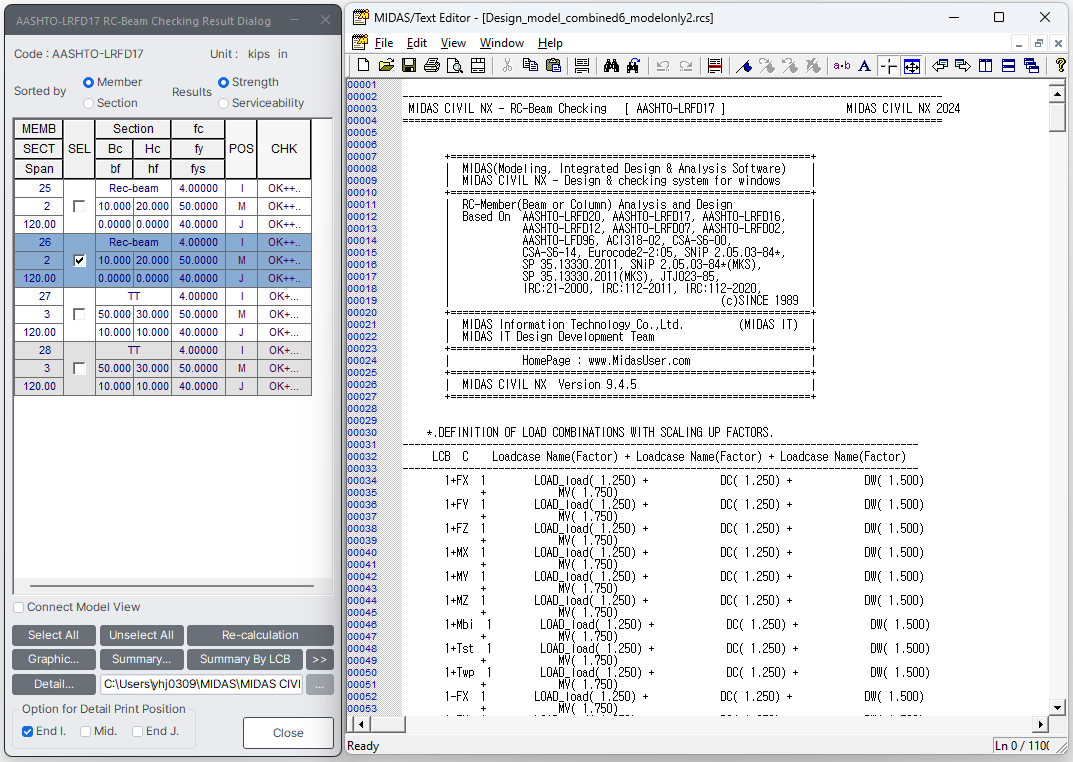
Task: Click the results table horizontal scrollbar
Action: point(172,586)
